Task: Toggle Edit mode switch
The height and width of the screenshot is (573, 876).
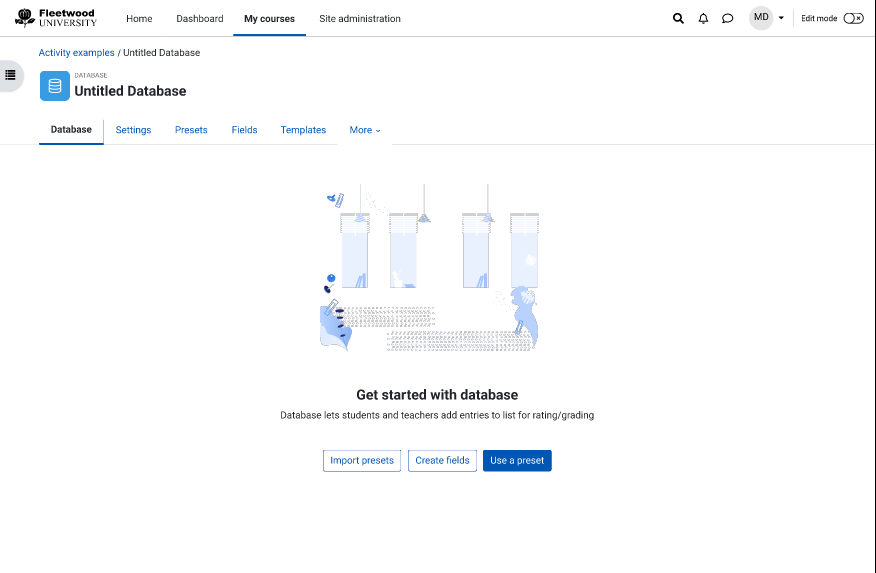Action: click(853, 18)
